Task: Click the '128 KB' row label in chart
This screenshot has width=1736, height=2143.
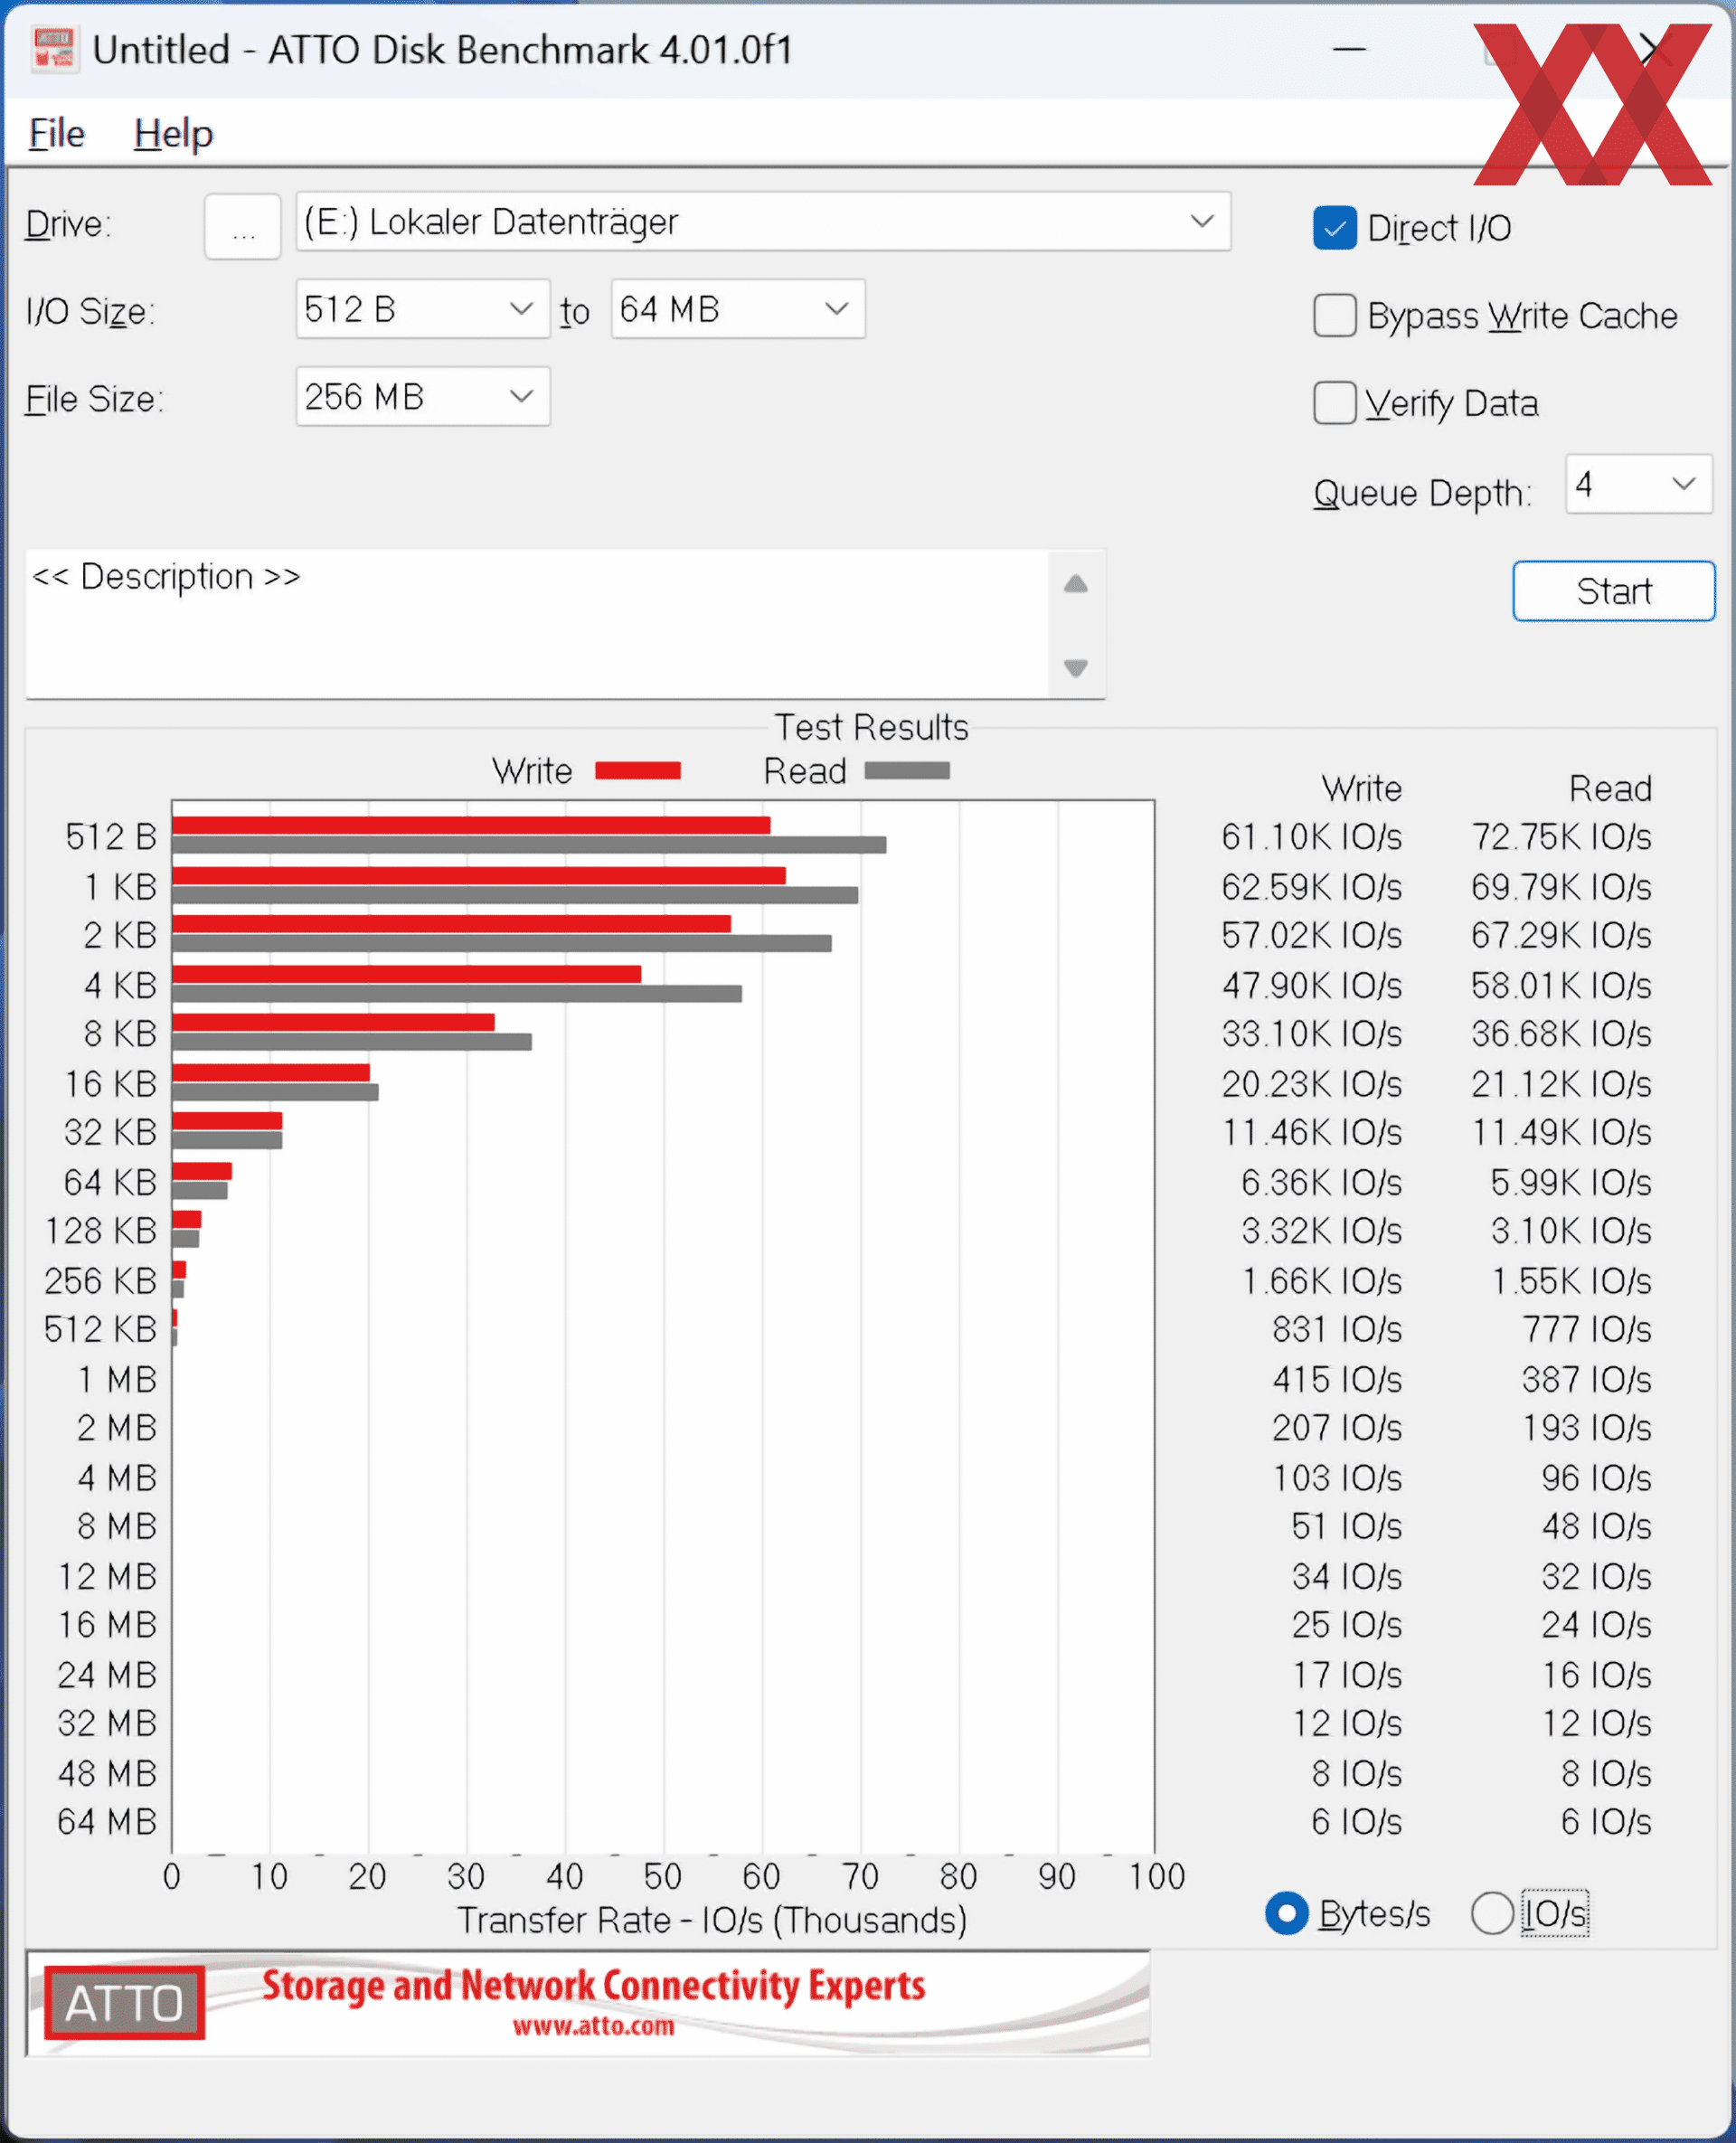Action: tap(101, 1231)
